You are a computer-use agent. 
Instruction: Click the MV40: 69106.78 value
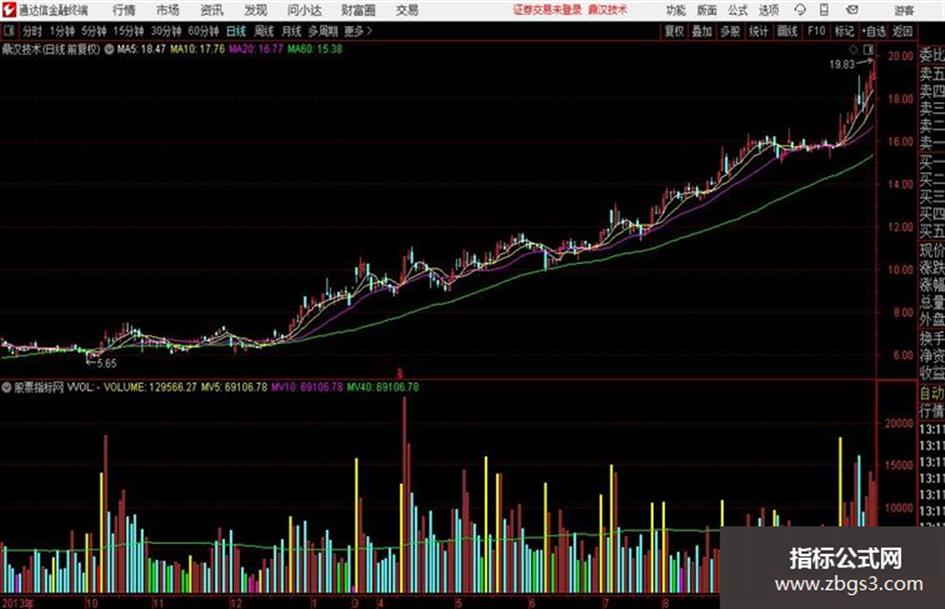click(383, 387)
